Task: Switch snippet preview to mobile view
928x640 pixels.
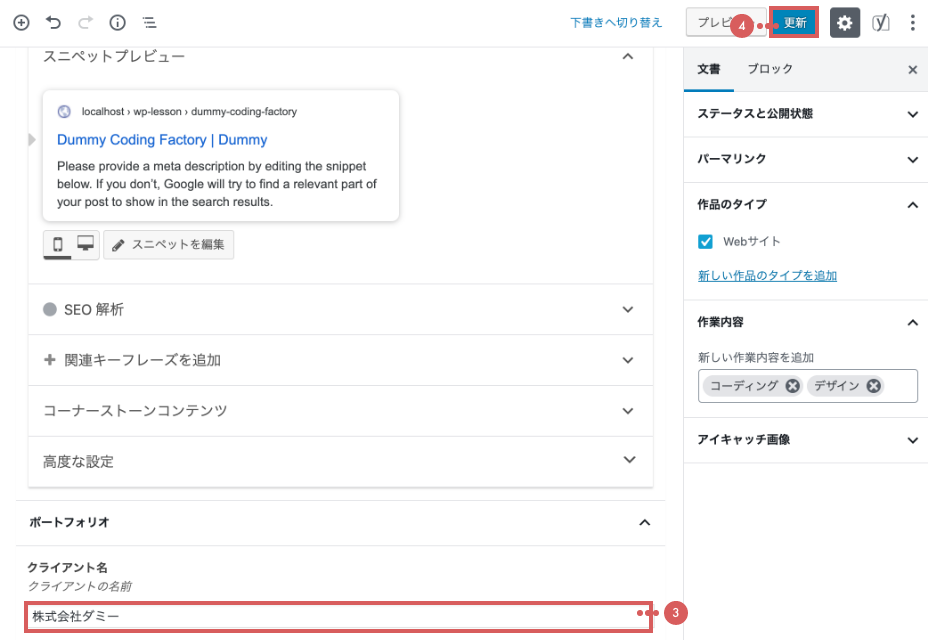Action: pos(58,244)
